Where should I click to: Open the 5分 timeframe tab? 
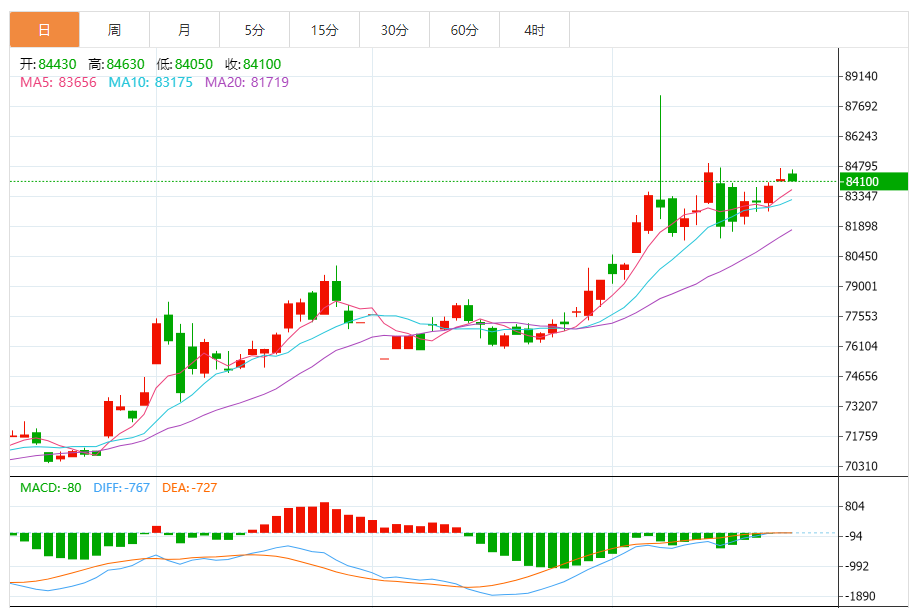[254, 29]
